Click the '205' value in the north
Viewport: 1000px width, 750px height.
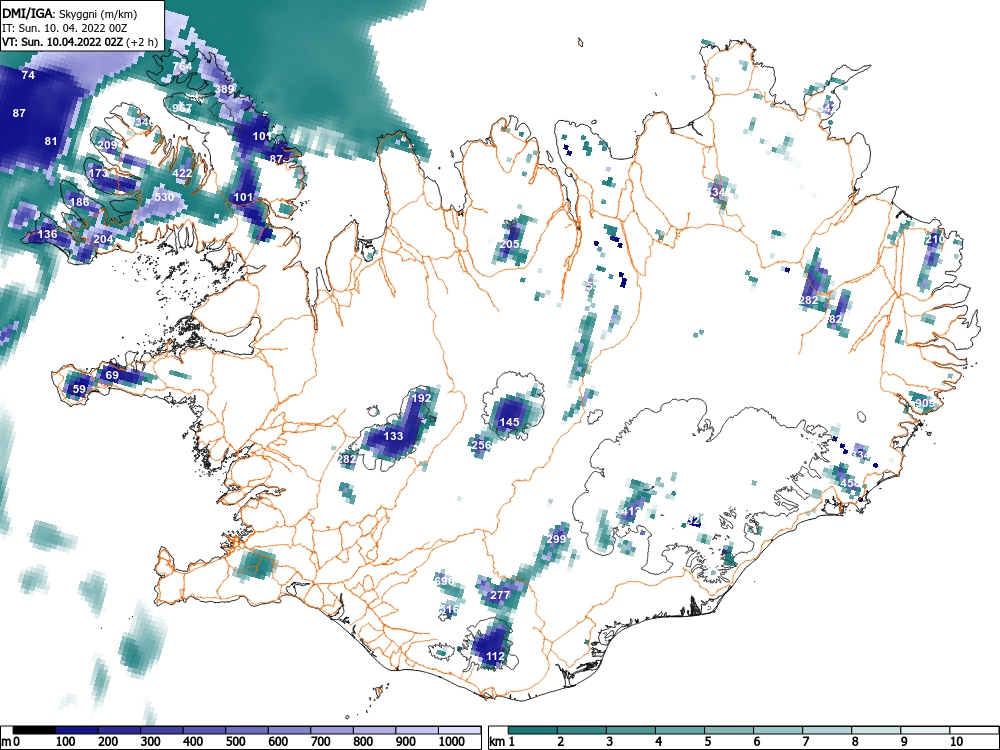tap(509, 244)
